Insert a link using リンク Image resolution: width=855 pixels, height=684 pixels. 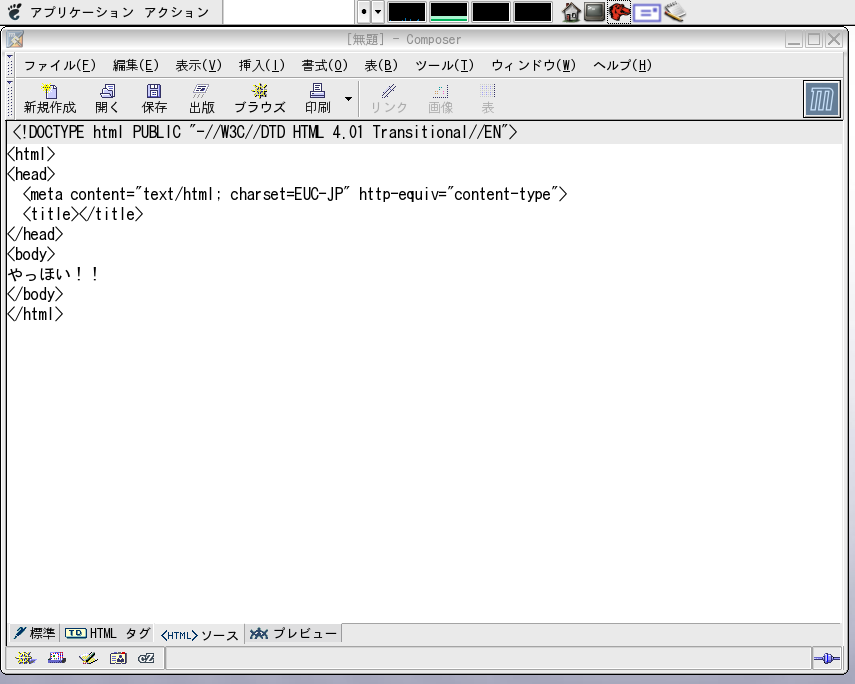click(x=389, y=99)
